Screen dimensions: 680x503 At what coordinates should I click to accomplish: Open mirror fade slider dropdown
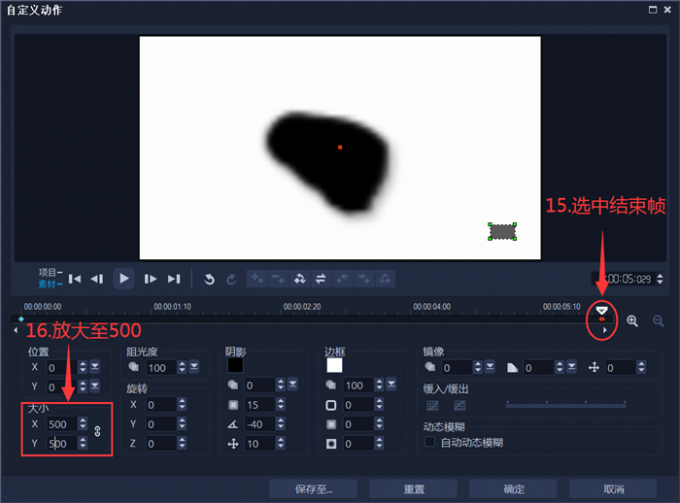[x=572, y=367]
